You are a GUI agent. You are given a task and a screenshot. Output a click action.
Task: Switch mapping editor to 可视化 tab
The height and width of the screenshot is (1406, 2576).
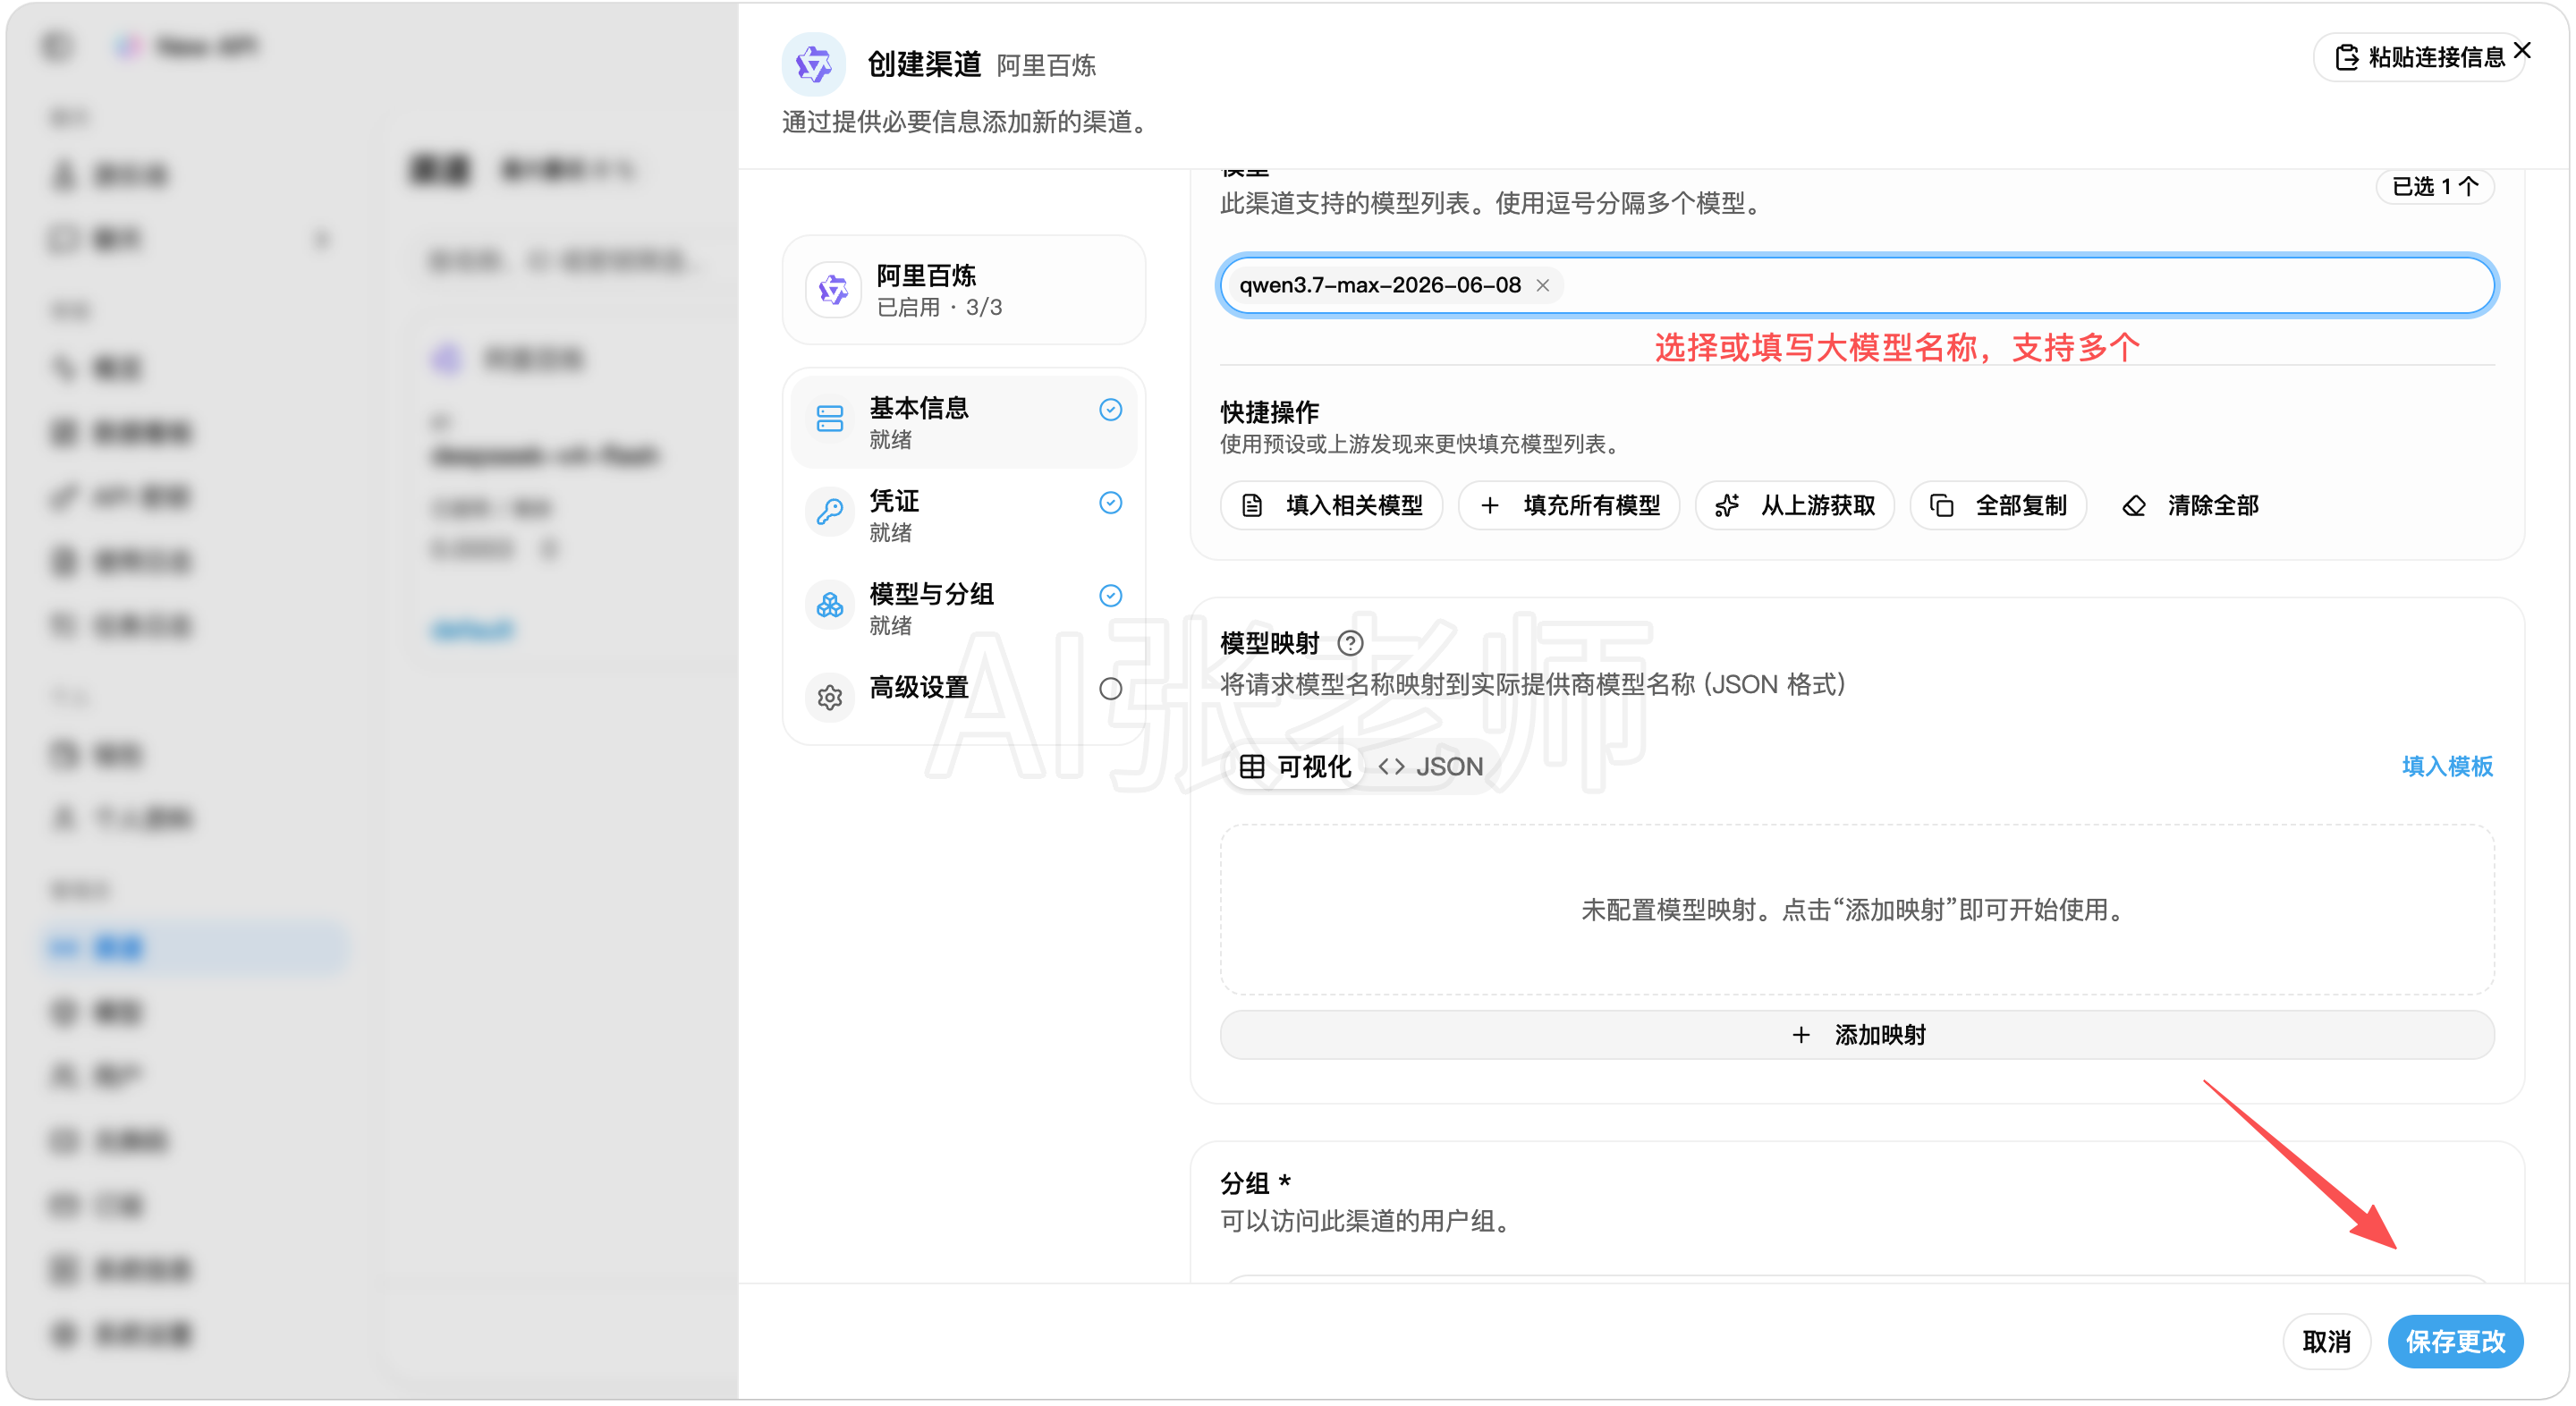[1294, 766]
